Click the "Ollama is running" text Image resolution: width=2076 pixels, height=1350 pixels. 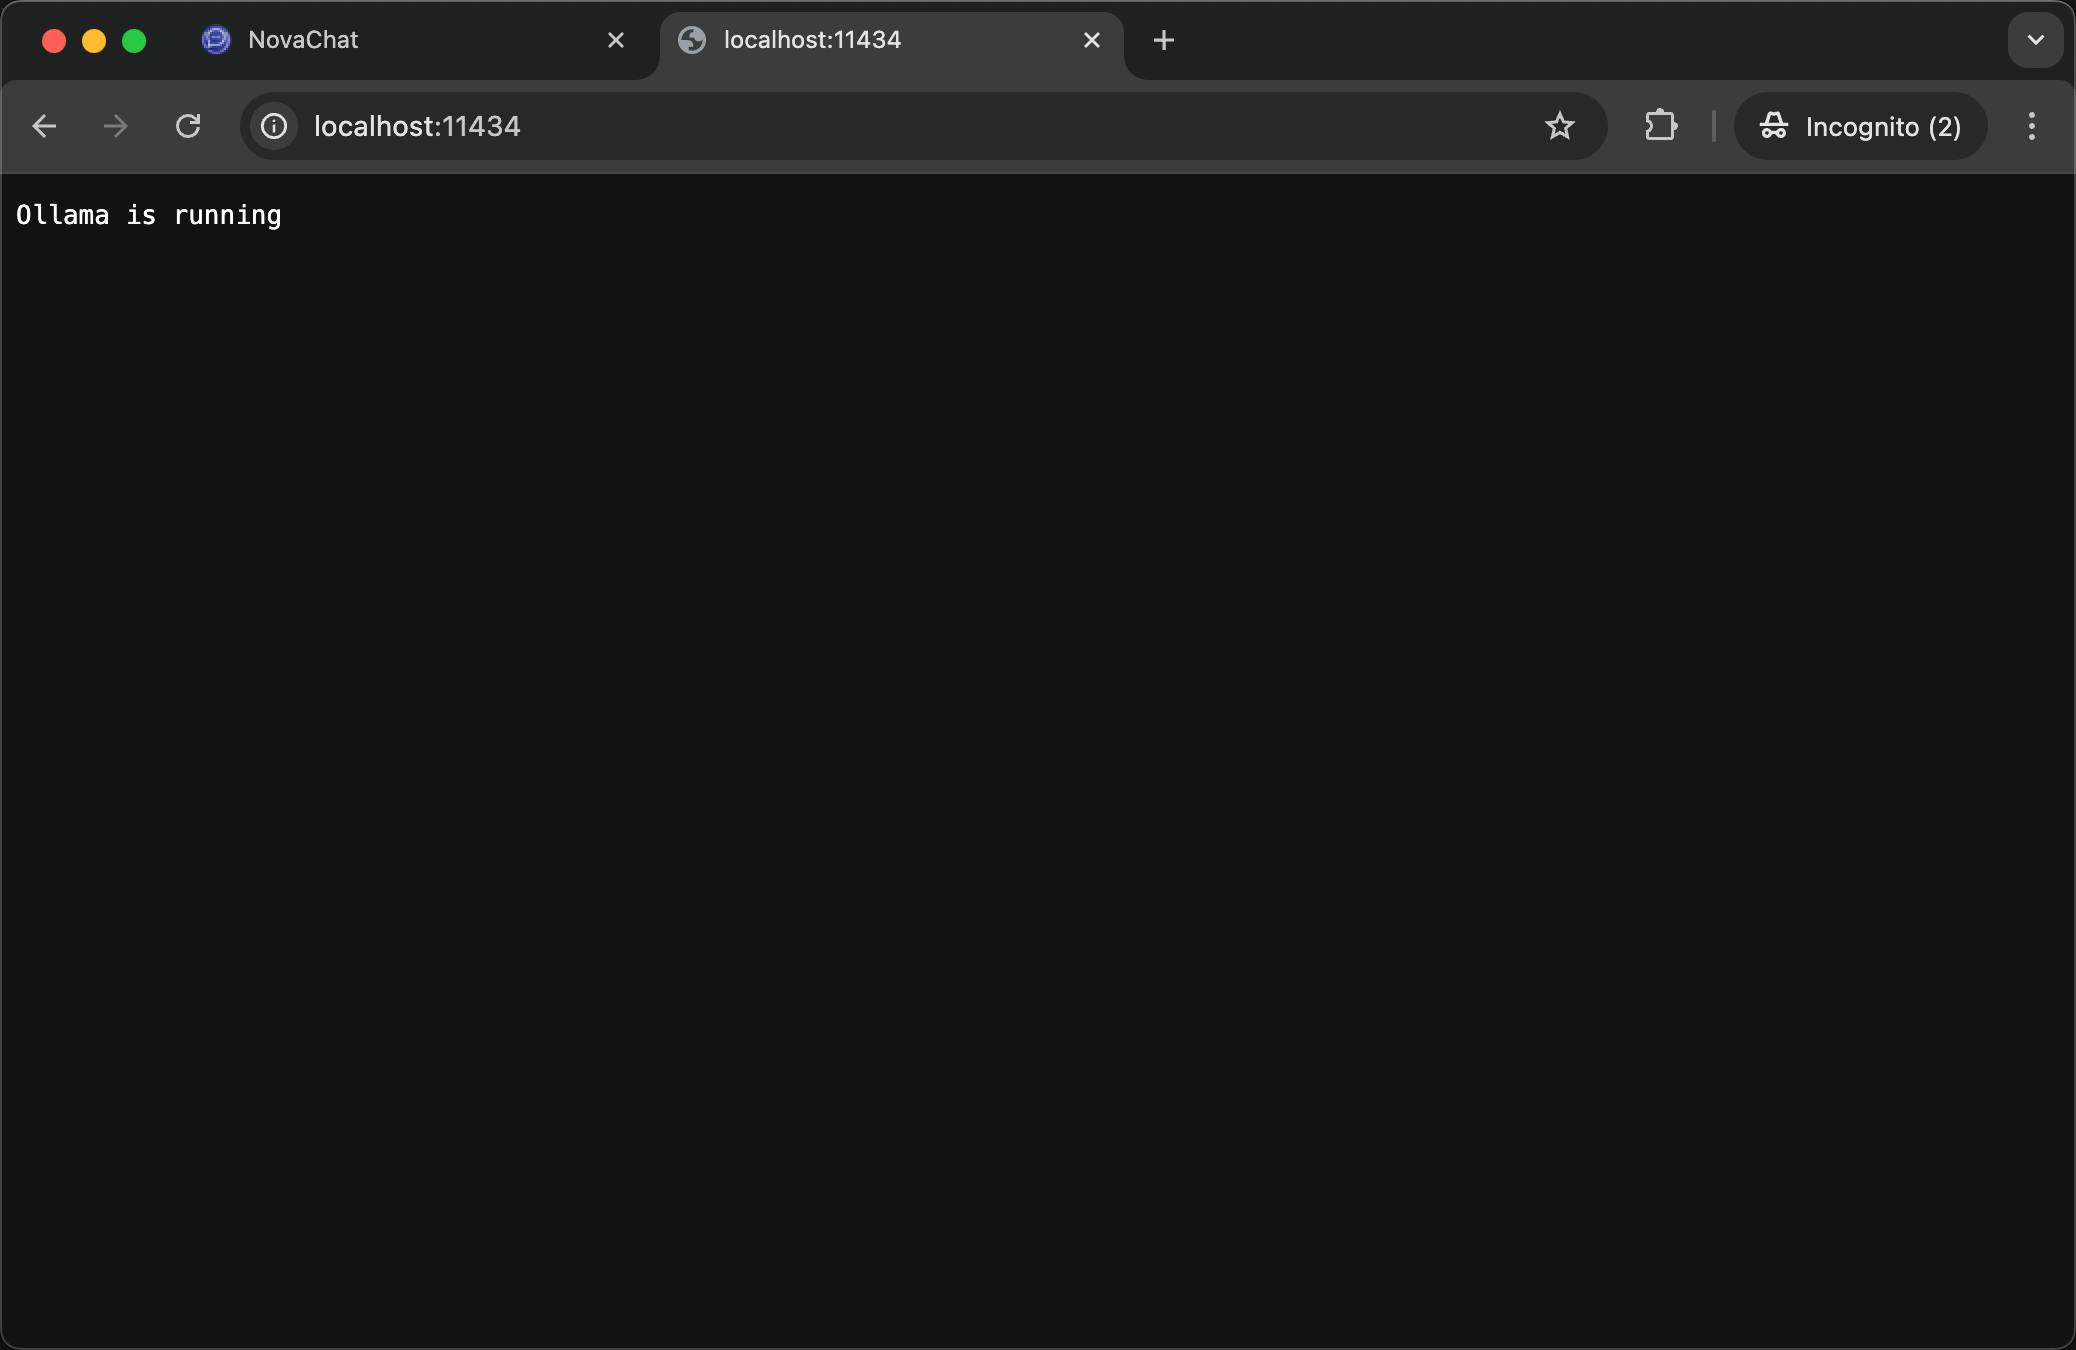tap(149, 215)
